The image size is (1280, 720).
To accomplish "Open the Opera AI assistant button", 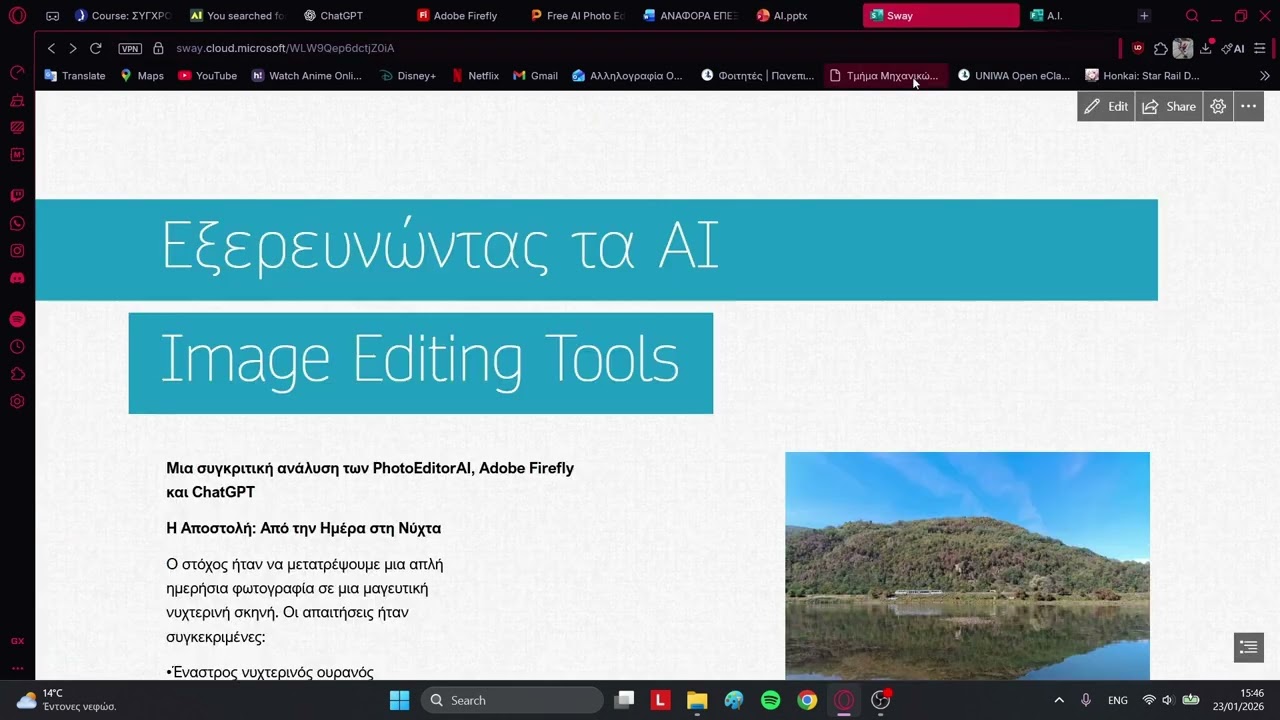I will (x=1233, y=48).
